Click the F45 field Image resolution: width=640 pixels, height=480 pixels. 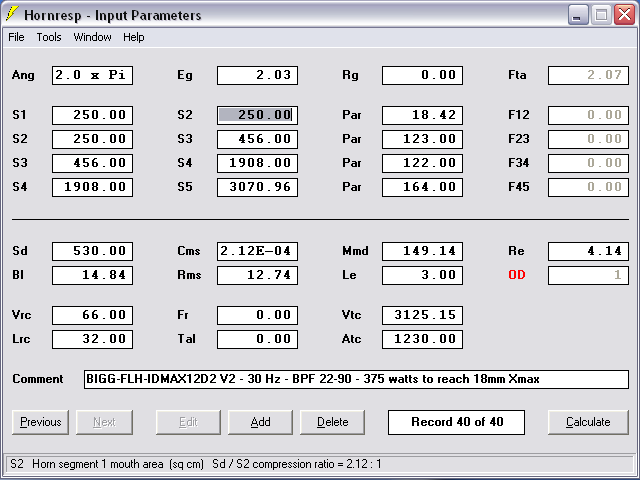tap(588, 187)
